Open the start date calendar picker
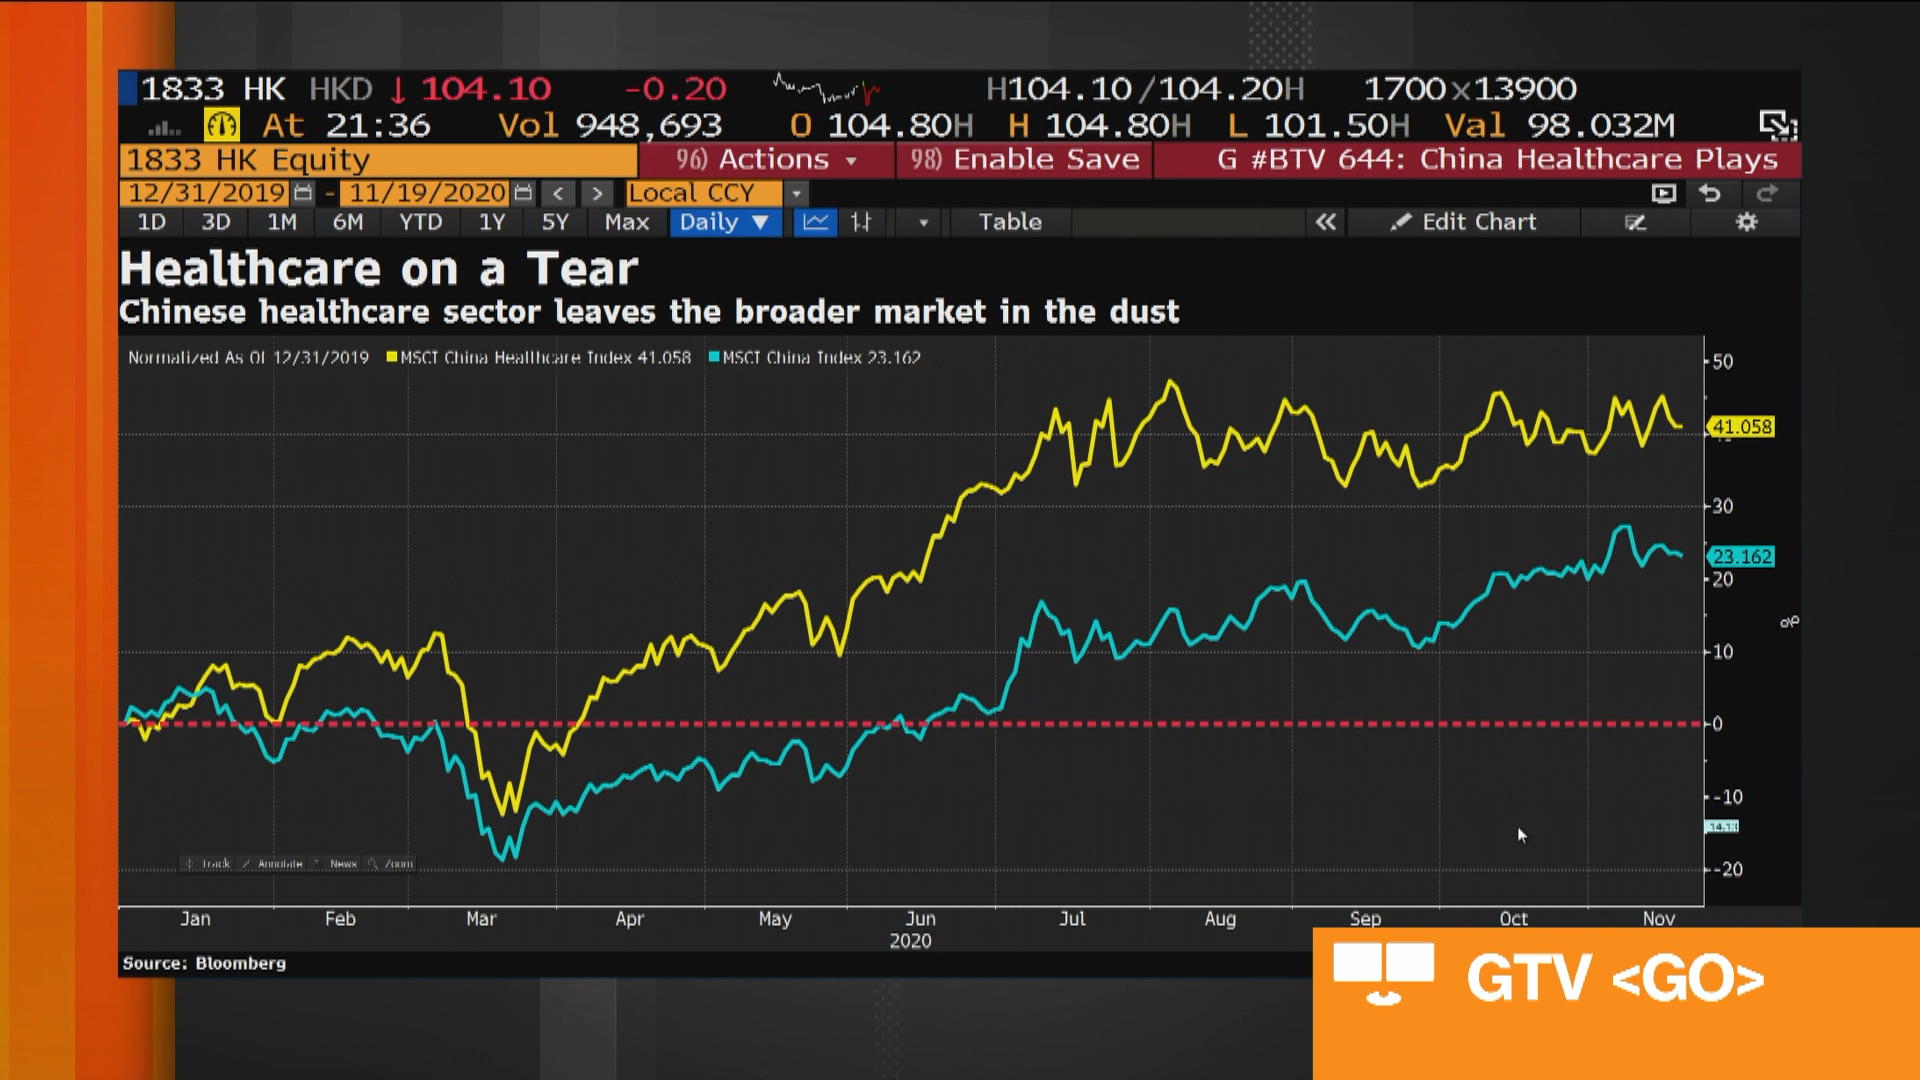 pos(303,193)
